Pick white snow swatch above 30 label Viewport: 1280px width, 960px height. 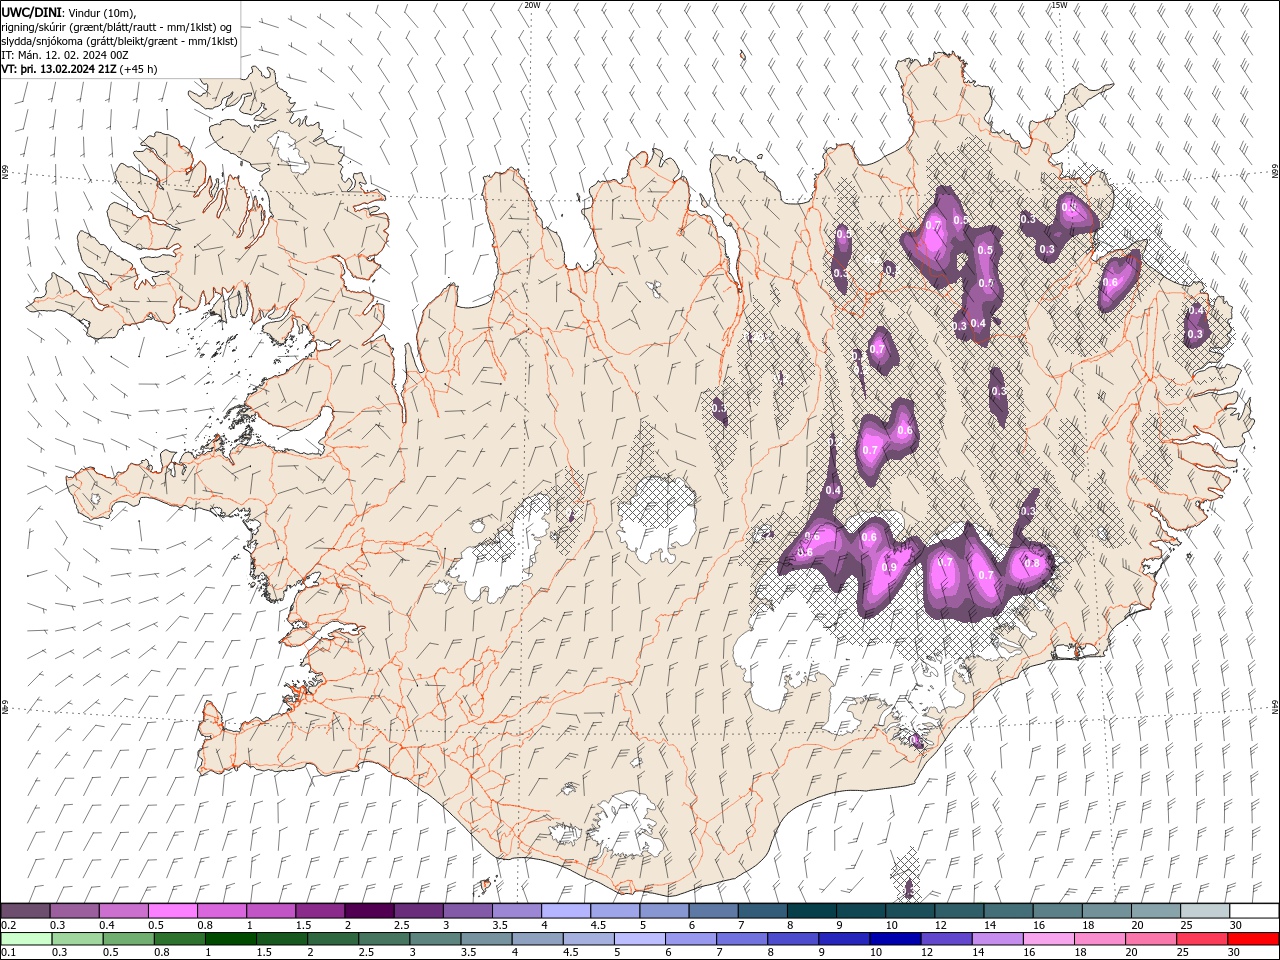pos(1254,911)
